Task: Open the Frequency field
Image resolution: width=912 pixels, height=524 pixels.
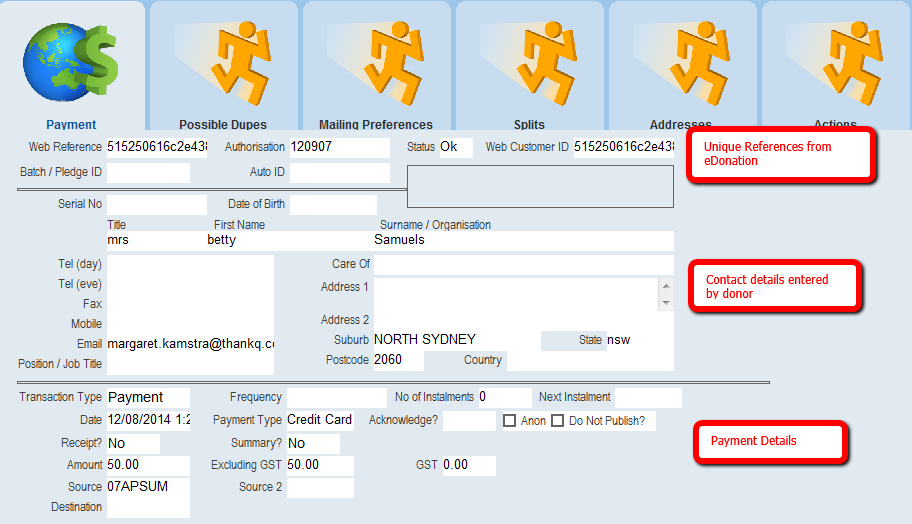Action: pyautogui.click(x=337, y=397)
